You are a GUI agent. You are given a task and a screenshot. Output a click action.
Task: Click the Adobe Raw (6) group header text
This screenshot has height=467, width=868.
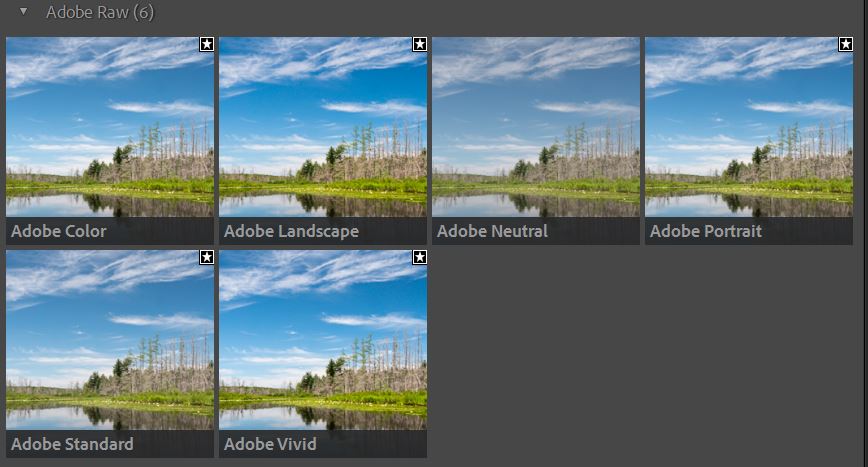(x=100, y=13)
